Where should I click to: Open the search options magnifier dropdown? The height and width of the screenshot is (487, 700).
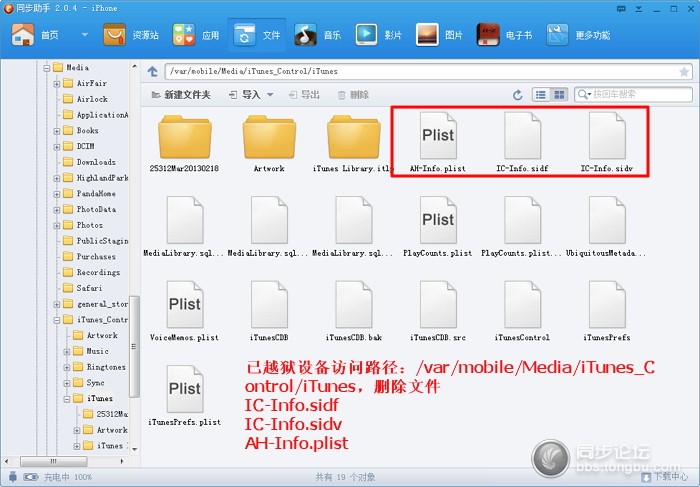(x=584, y=94)
